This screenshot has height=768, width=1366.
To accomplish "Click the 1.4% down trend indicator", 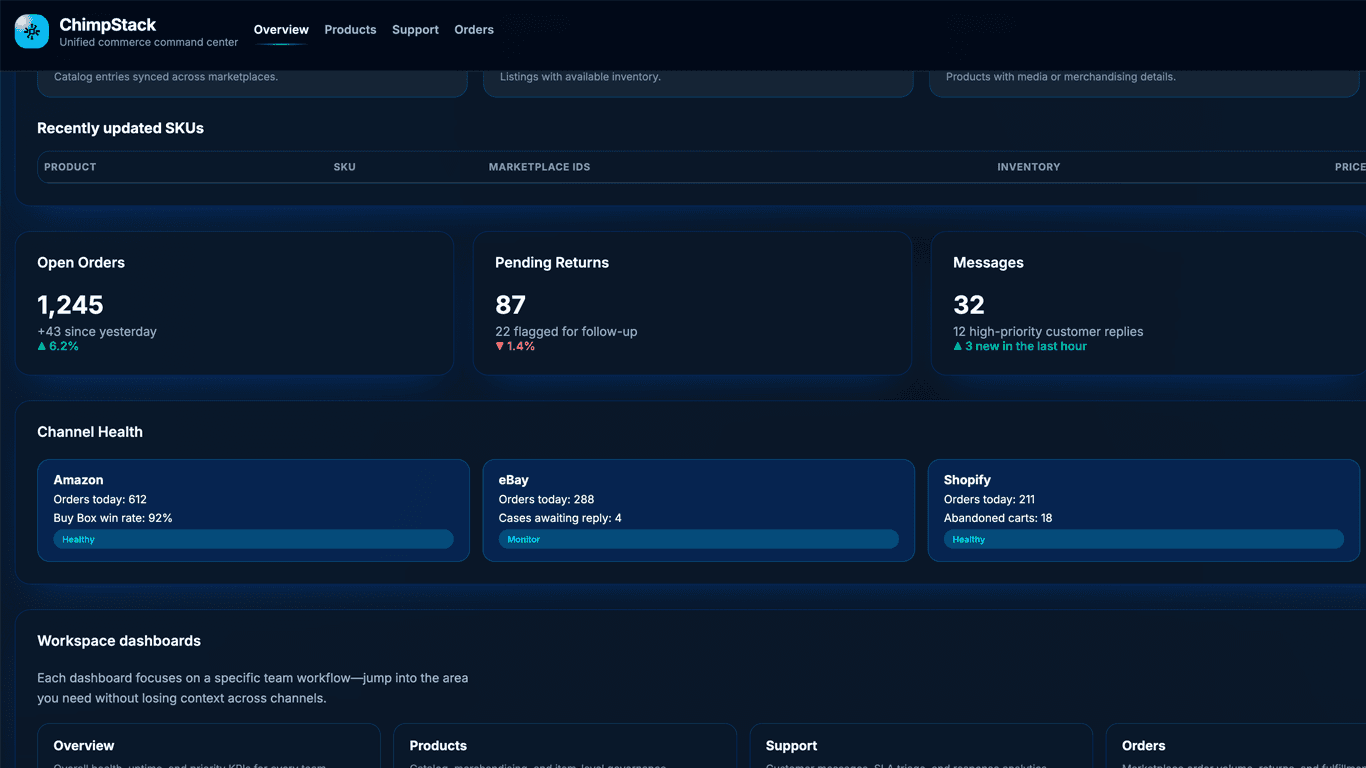I will point(515,346).
